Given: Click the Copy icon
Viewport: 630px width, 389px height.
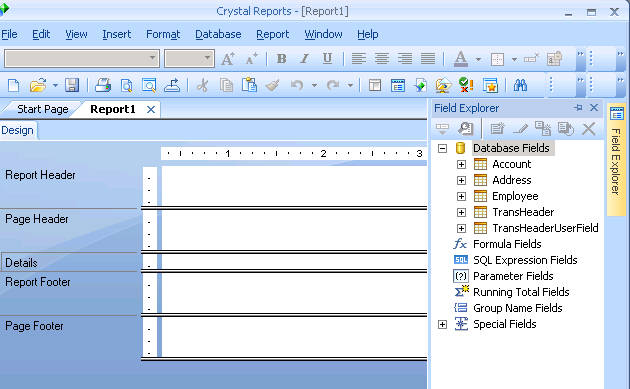Looking at the screenshot, I should click(227, 85).
